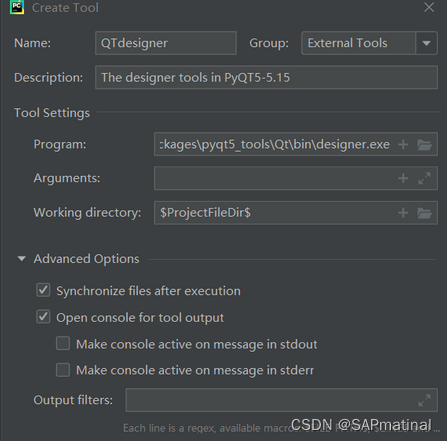Screen dimensions: 447x441
Task: Enable Make console active on stderr message
Action: (63, 370)
